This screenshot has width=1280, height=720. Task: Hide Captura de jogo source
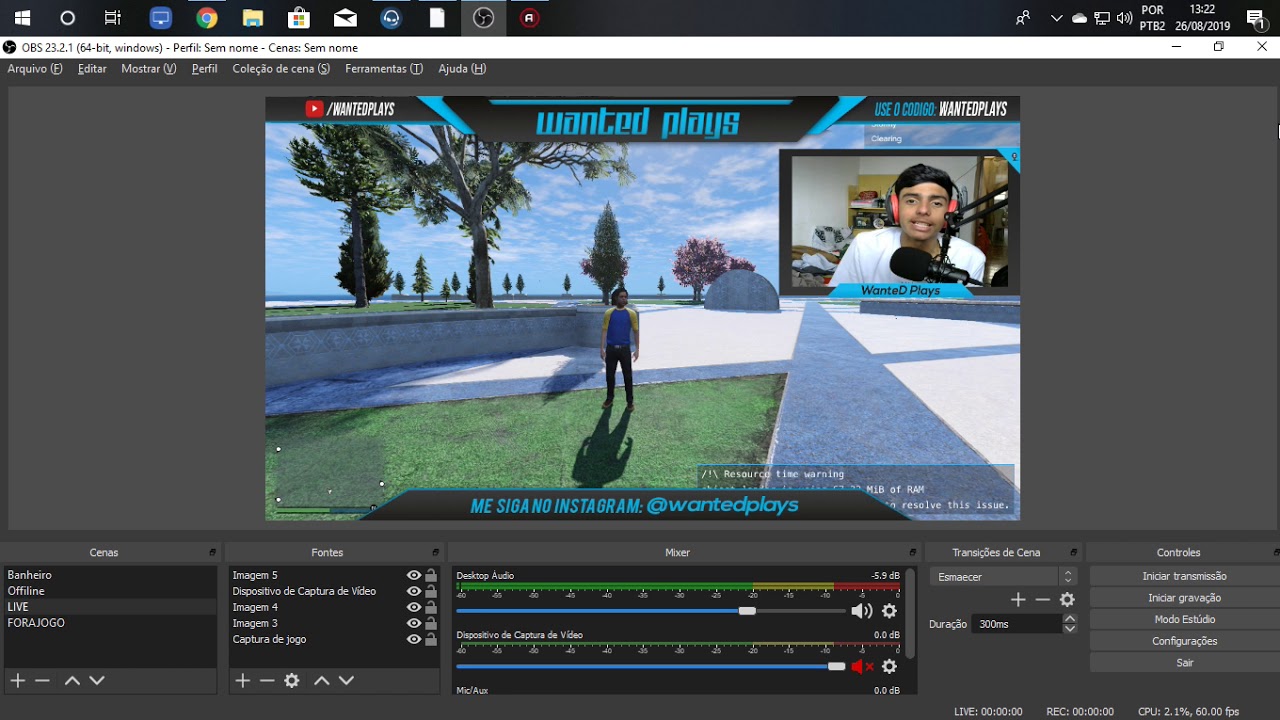413,639
